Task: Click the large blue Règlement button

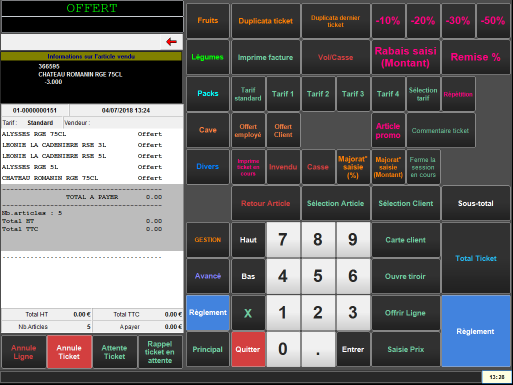Action: pos(476,331)
